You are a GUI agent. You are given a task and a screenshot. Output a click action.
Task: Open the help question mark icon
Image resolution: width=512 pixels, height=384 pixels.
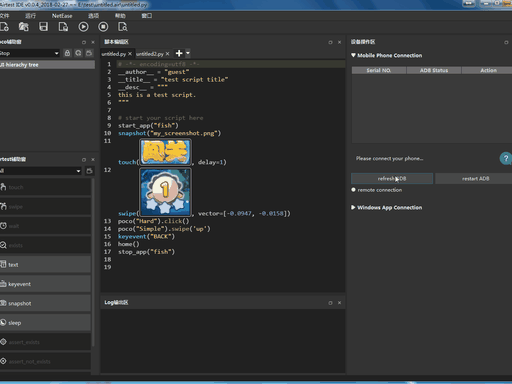click(x=505, y=158)
